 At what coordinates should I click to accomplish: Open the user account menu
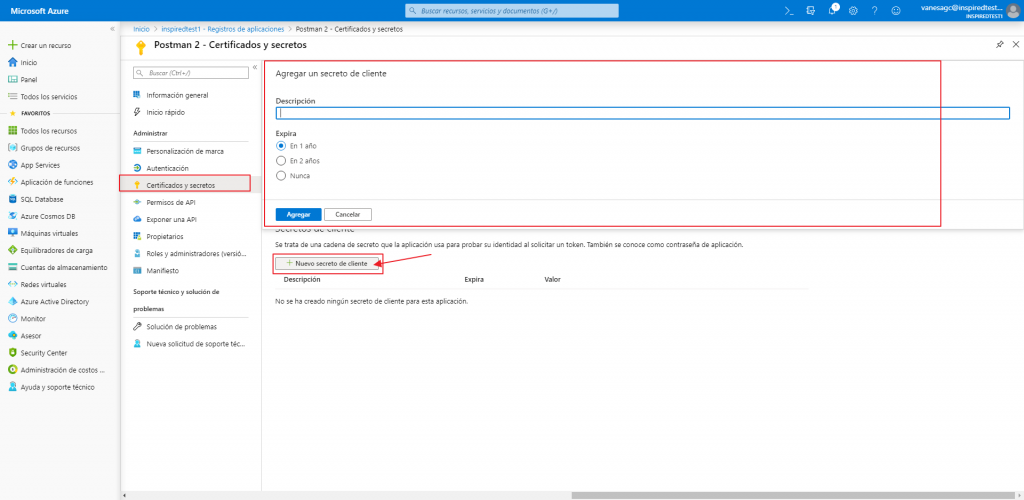click(x=960, y=10)
